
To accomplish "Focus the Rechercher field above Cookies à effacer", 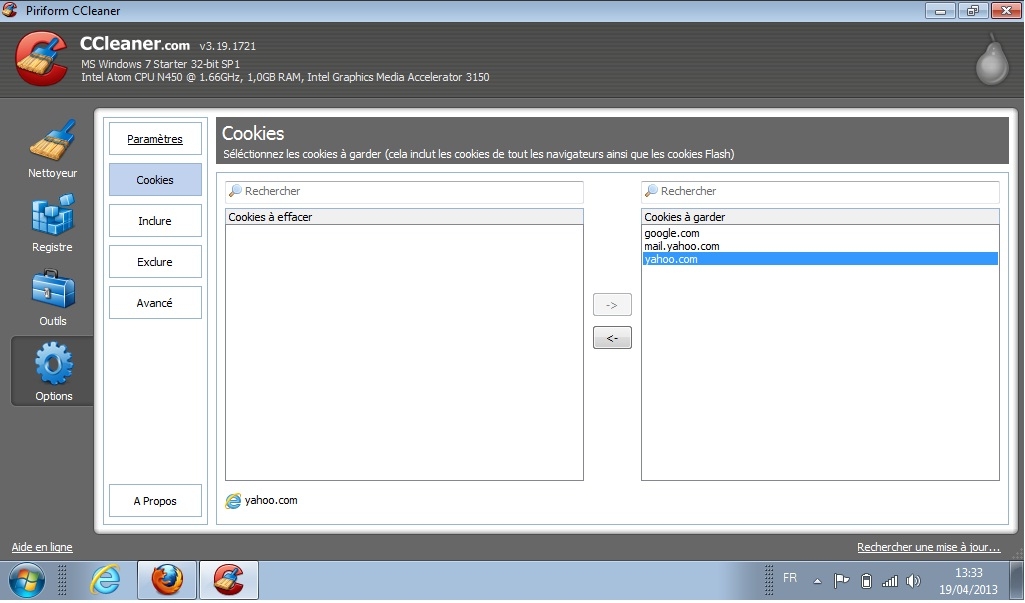I will 404,192.
